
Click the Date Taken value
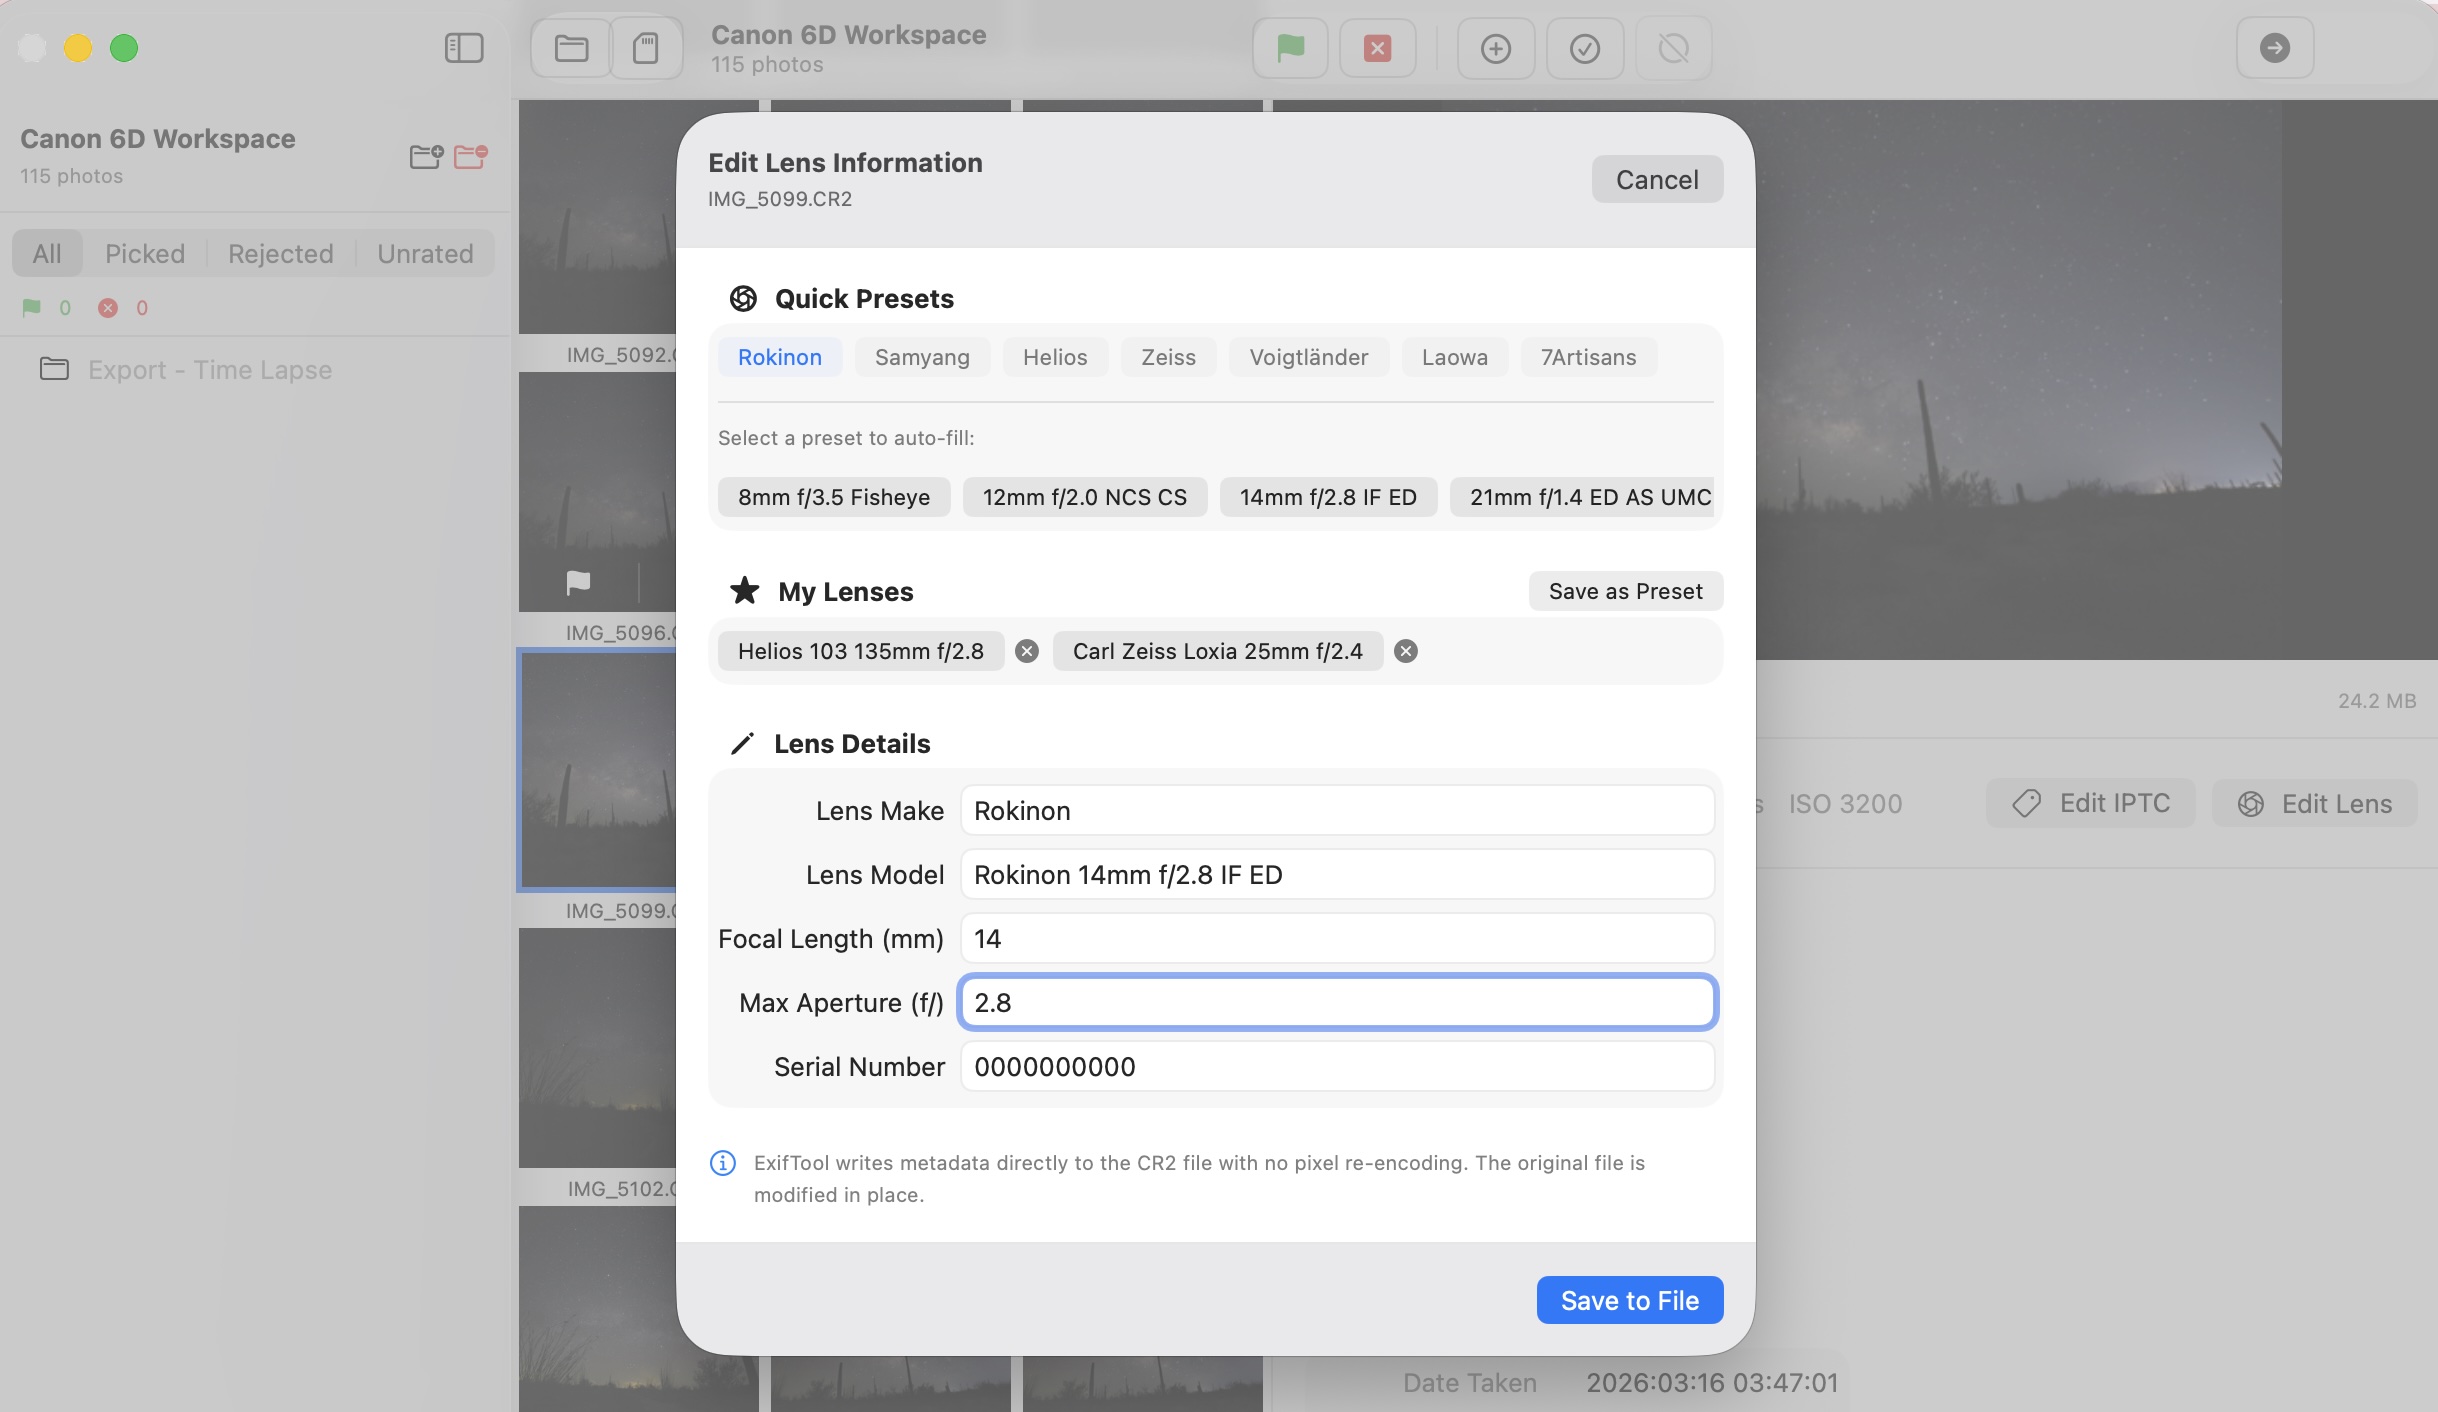1712,1382
